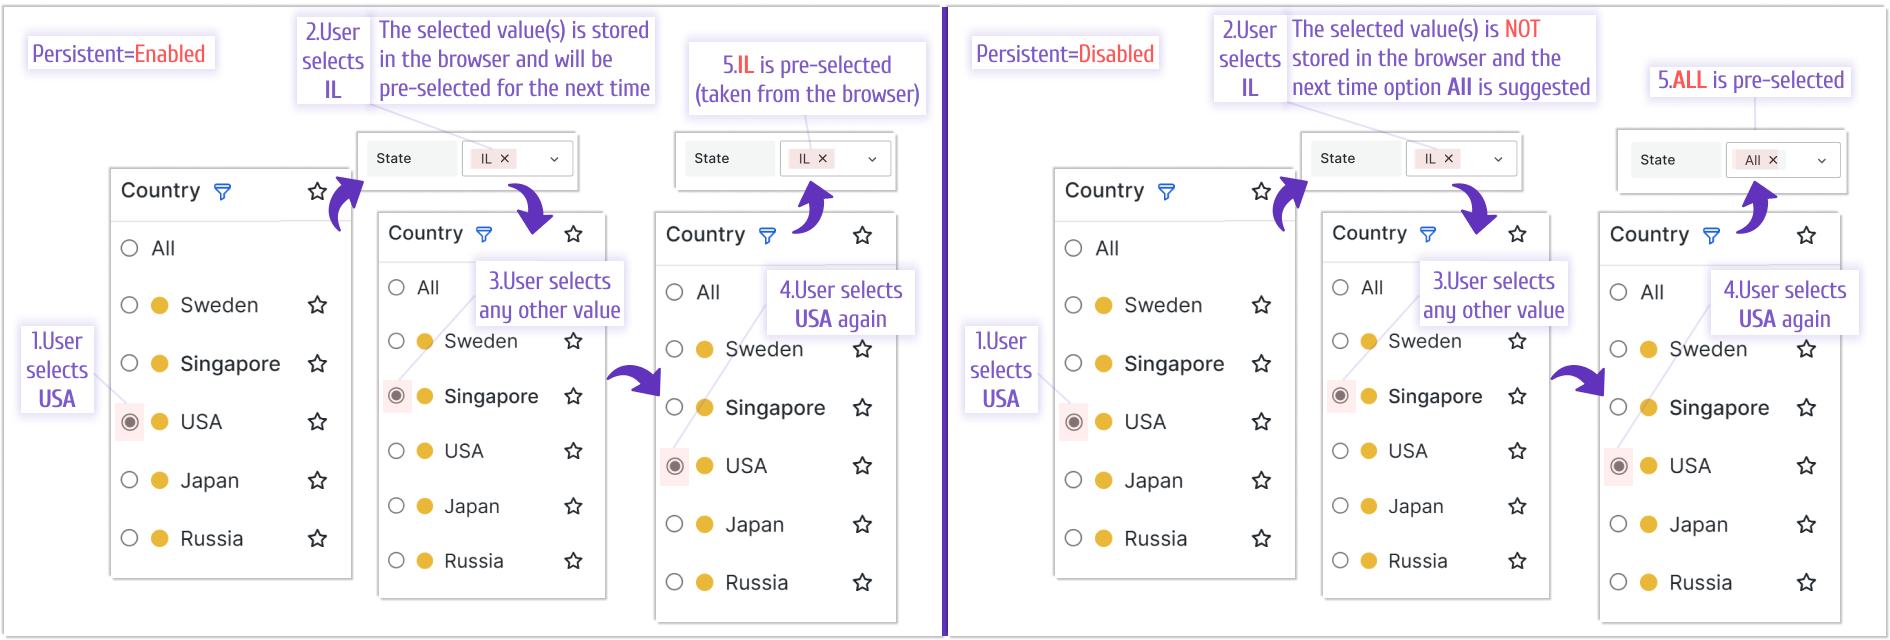
Task: Select the Singapore radio button in the middle panel
Action: tap(397, 396)
